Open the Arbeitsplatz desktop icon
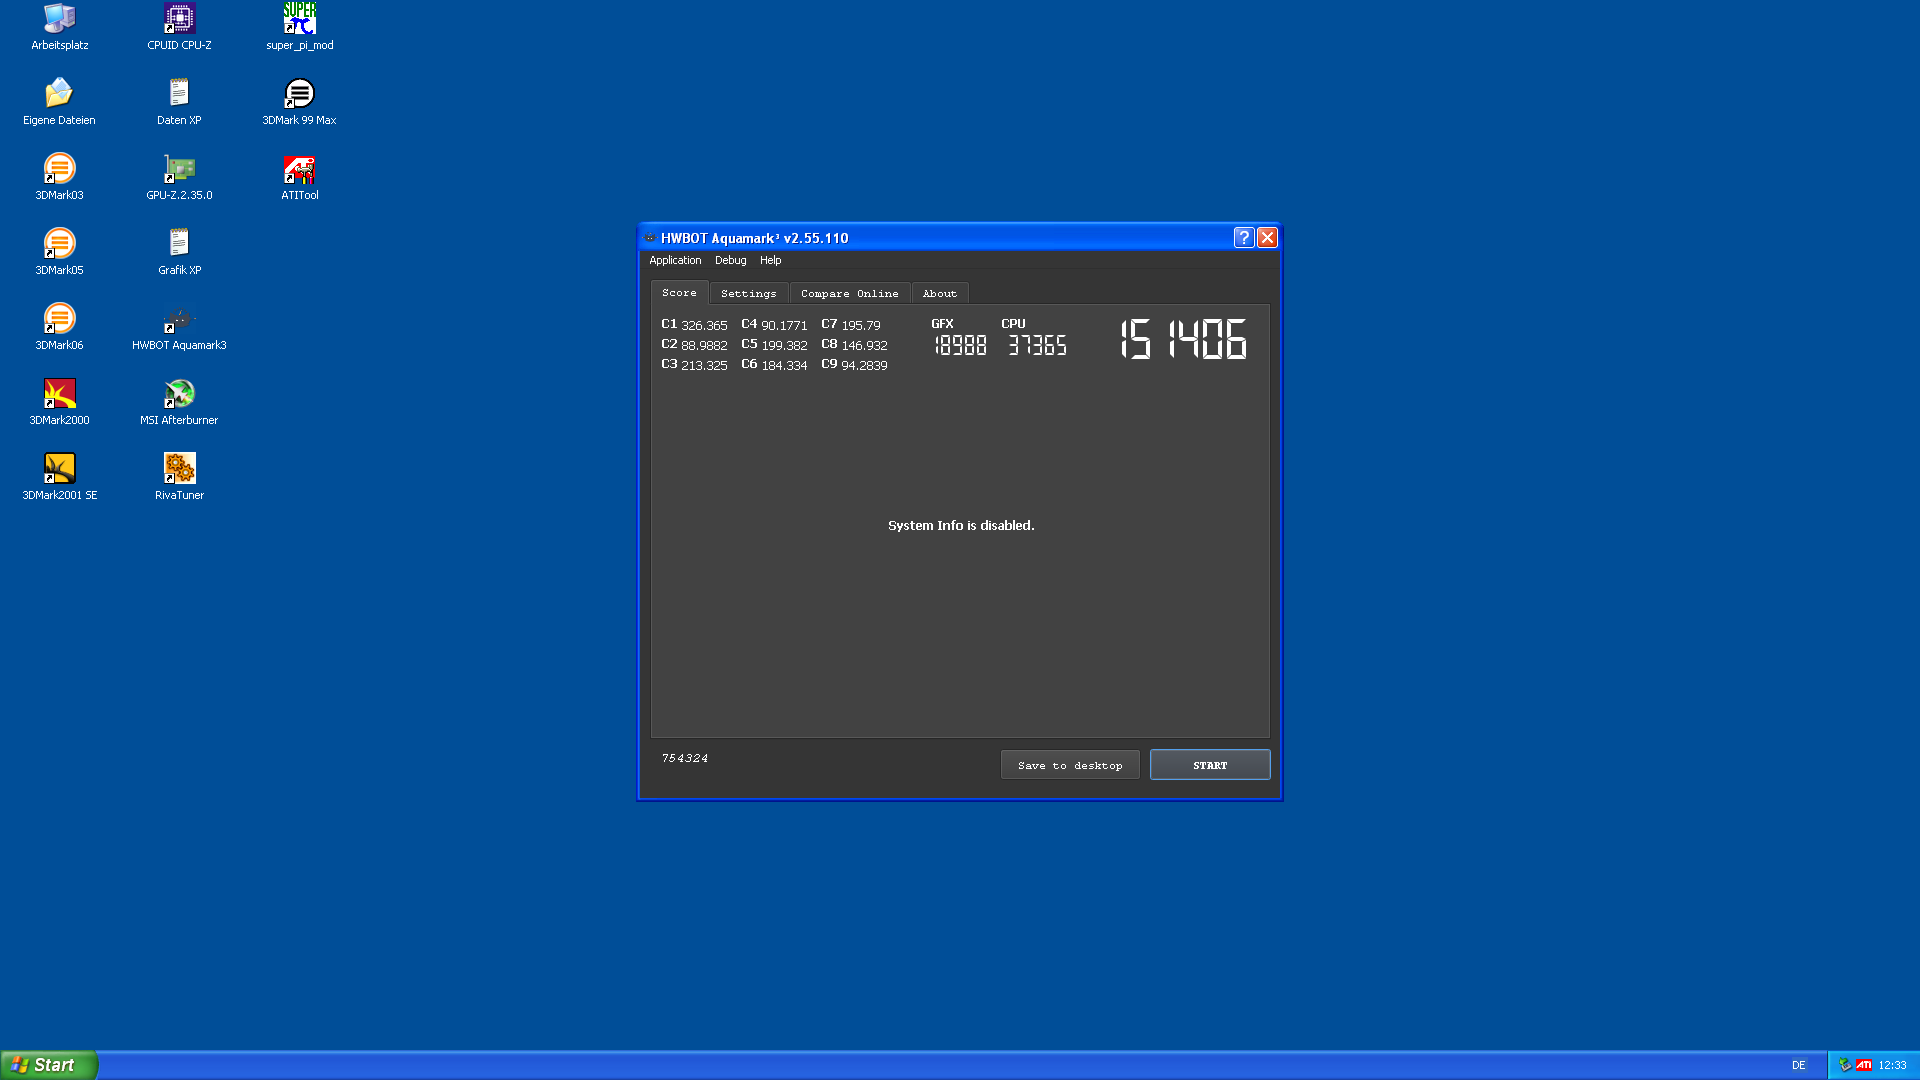Screen dimensions: 1920x1080 pos(60,27)
